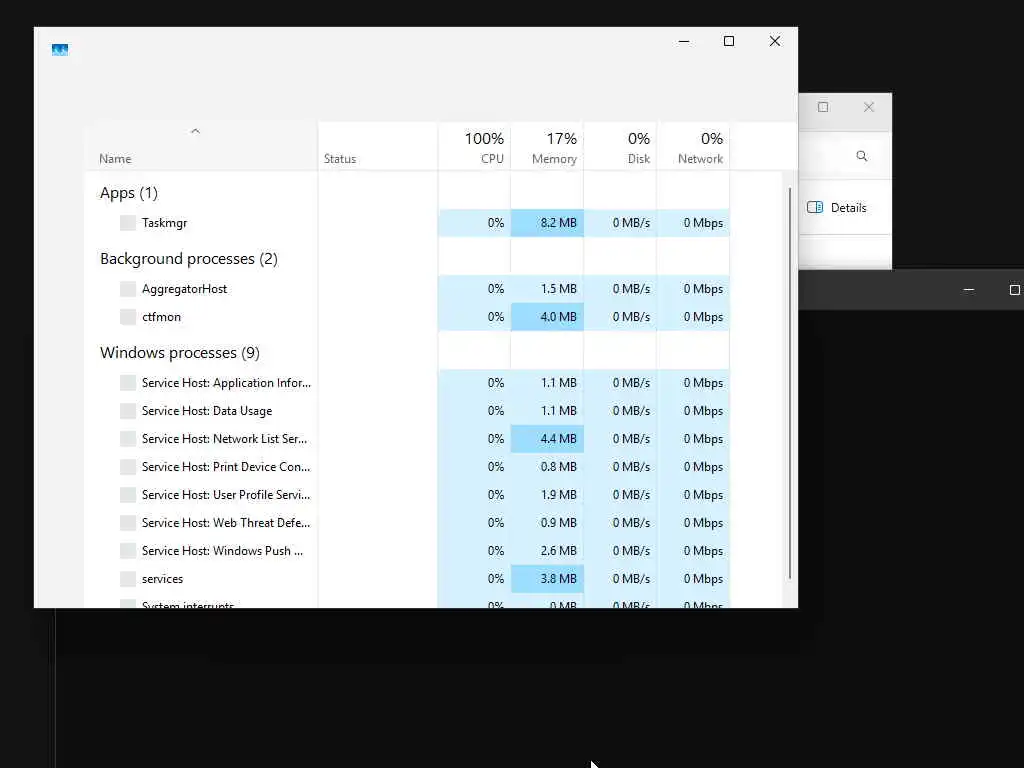Select Service Host: Web Threat Defe... row

408,523
